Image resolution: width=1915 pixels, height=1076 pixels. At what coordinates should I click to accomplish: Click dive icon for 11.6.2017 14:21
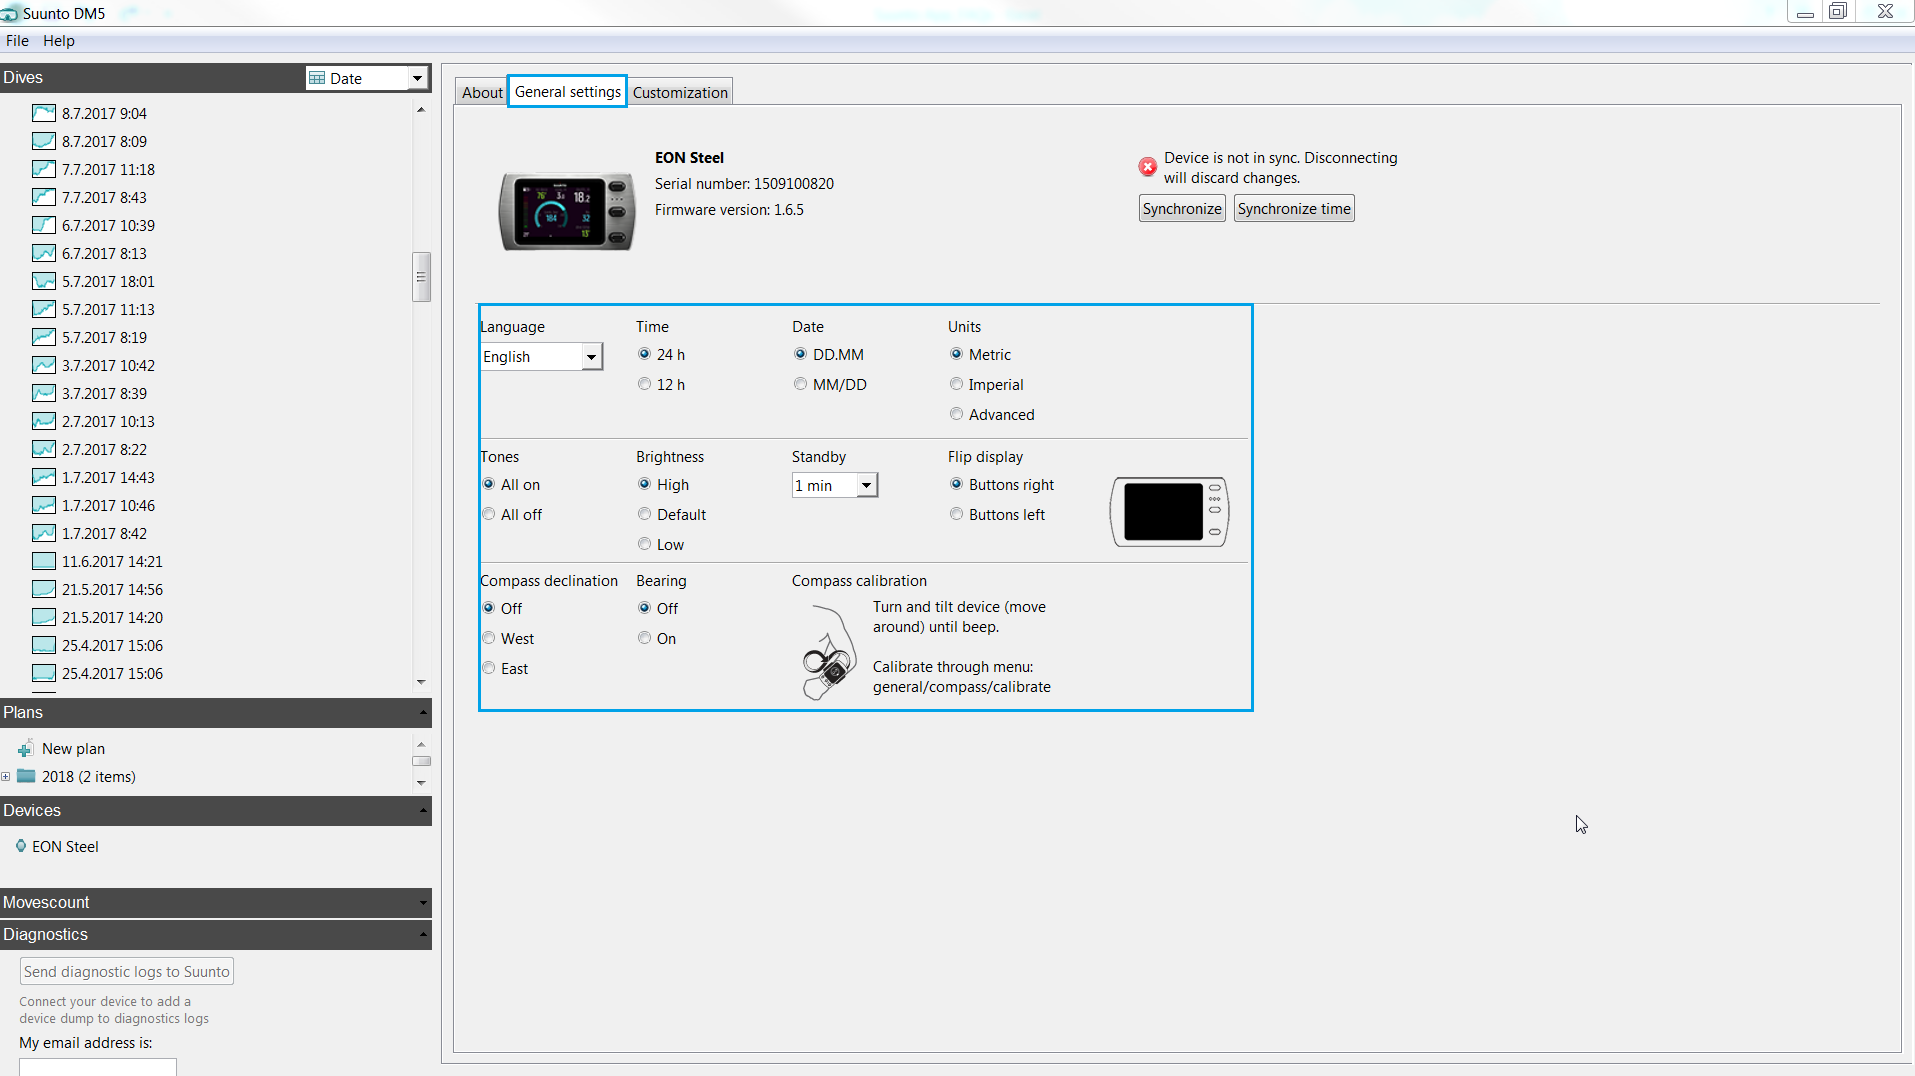point(43,561)
